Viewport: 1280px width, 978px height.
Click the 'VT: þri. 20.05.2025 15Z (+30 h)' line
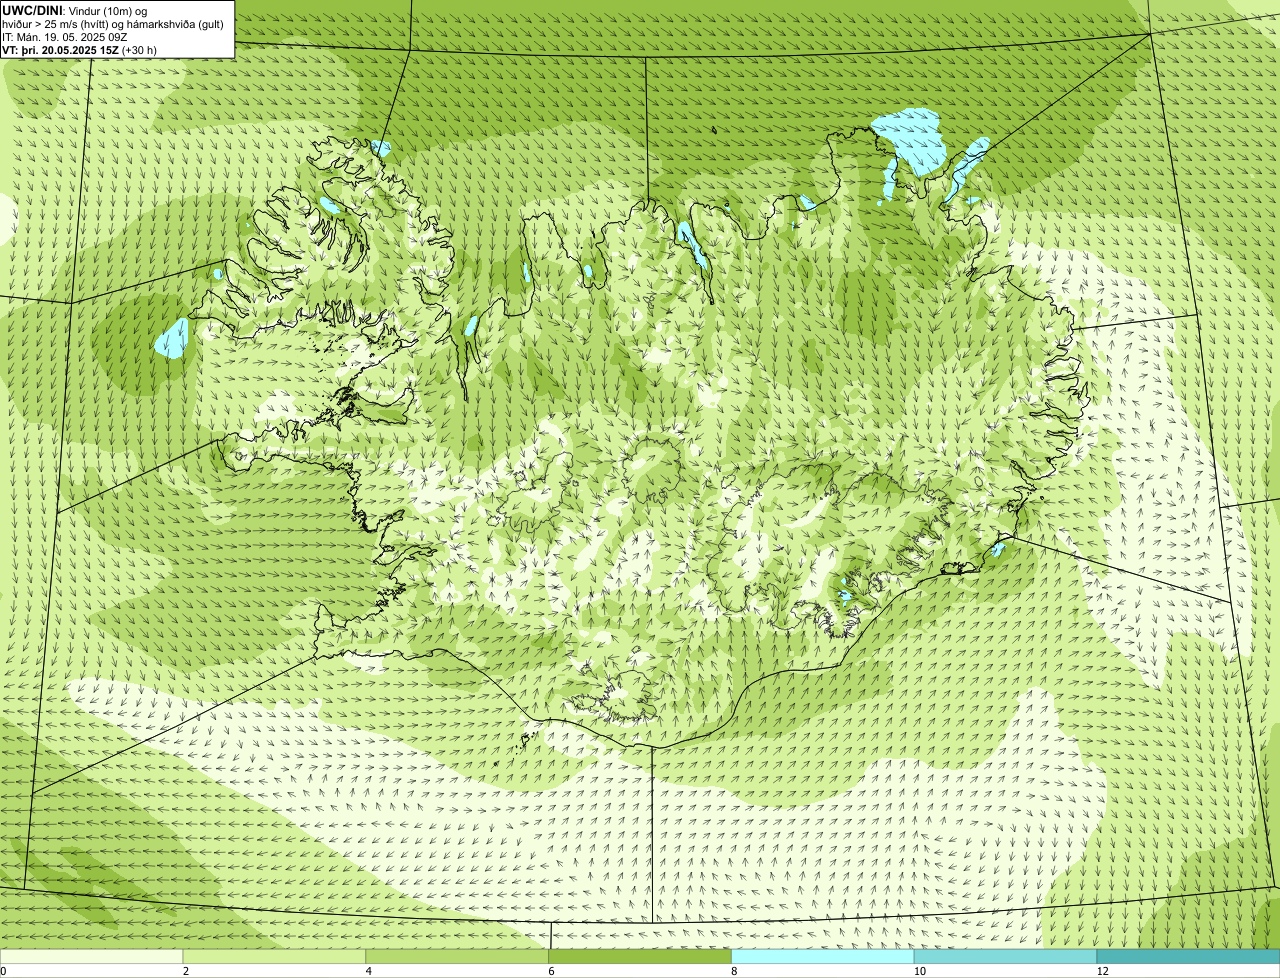click(79, 50)
